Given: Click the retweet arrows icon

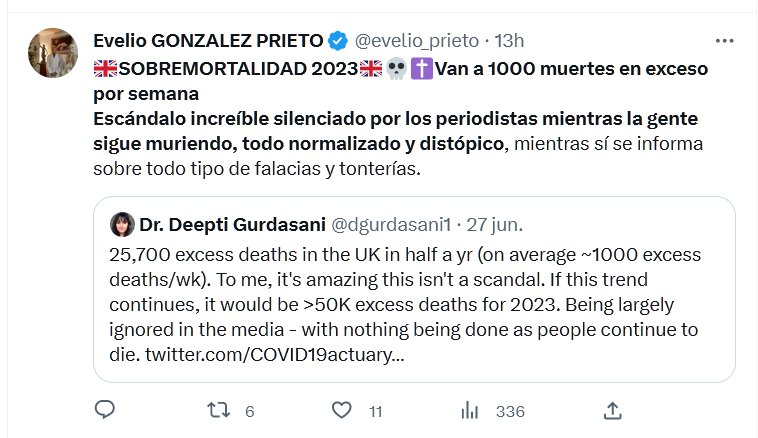Looking at the screenshot, I should pos(218,410).
